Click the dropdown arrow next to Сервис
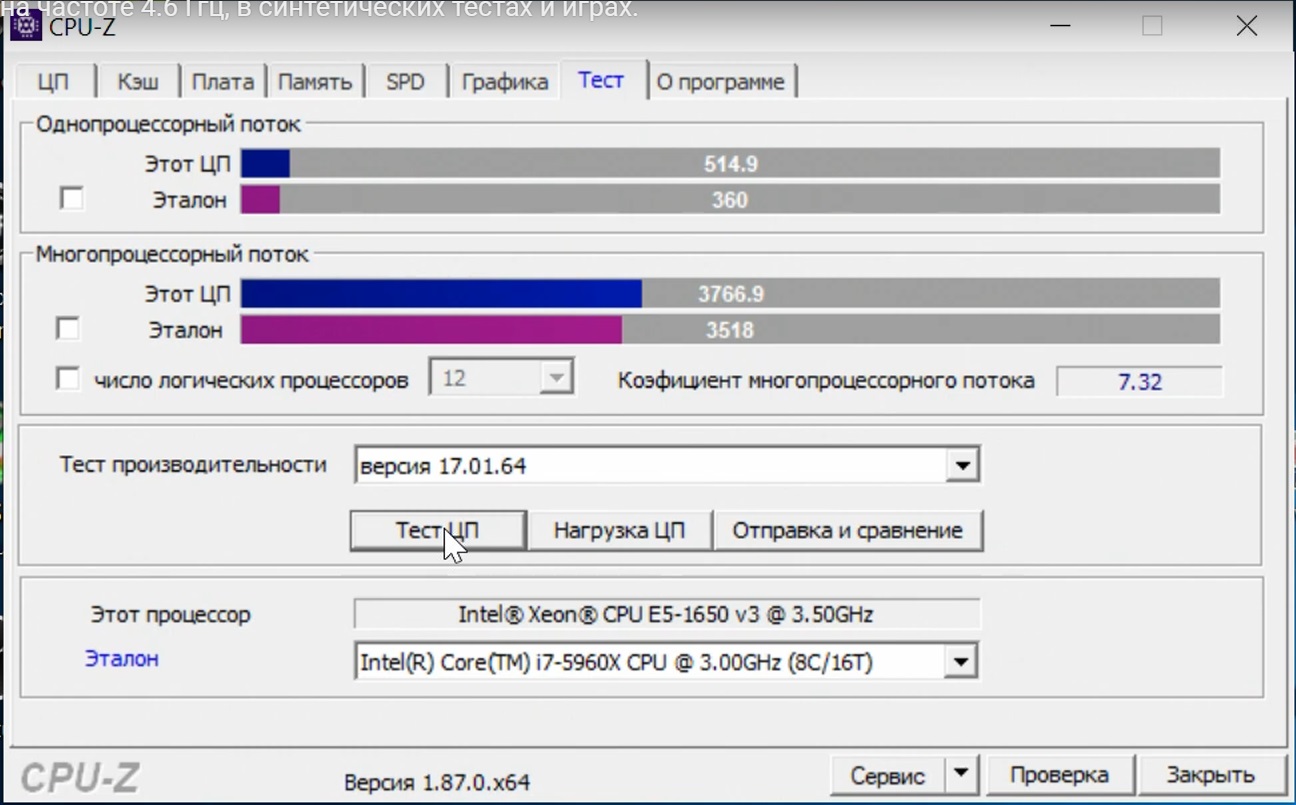This screenshot has height=805, width=1296. point(961,775)
